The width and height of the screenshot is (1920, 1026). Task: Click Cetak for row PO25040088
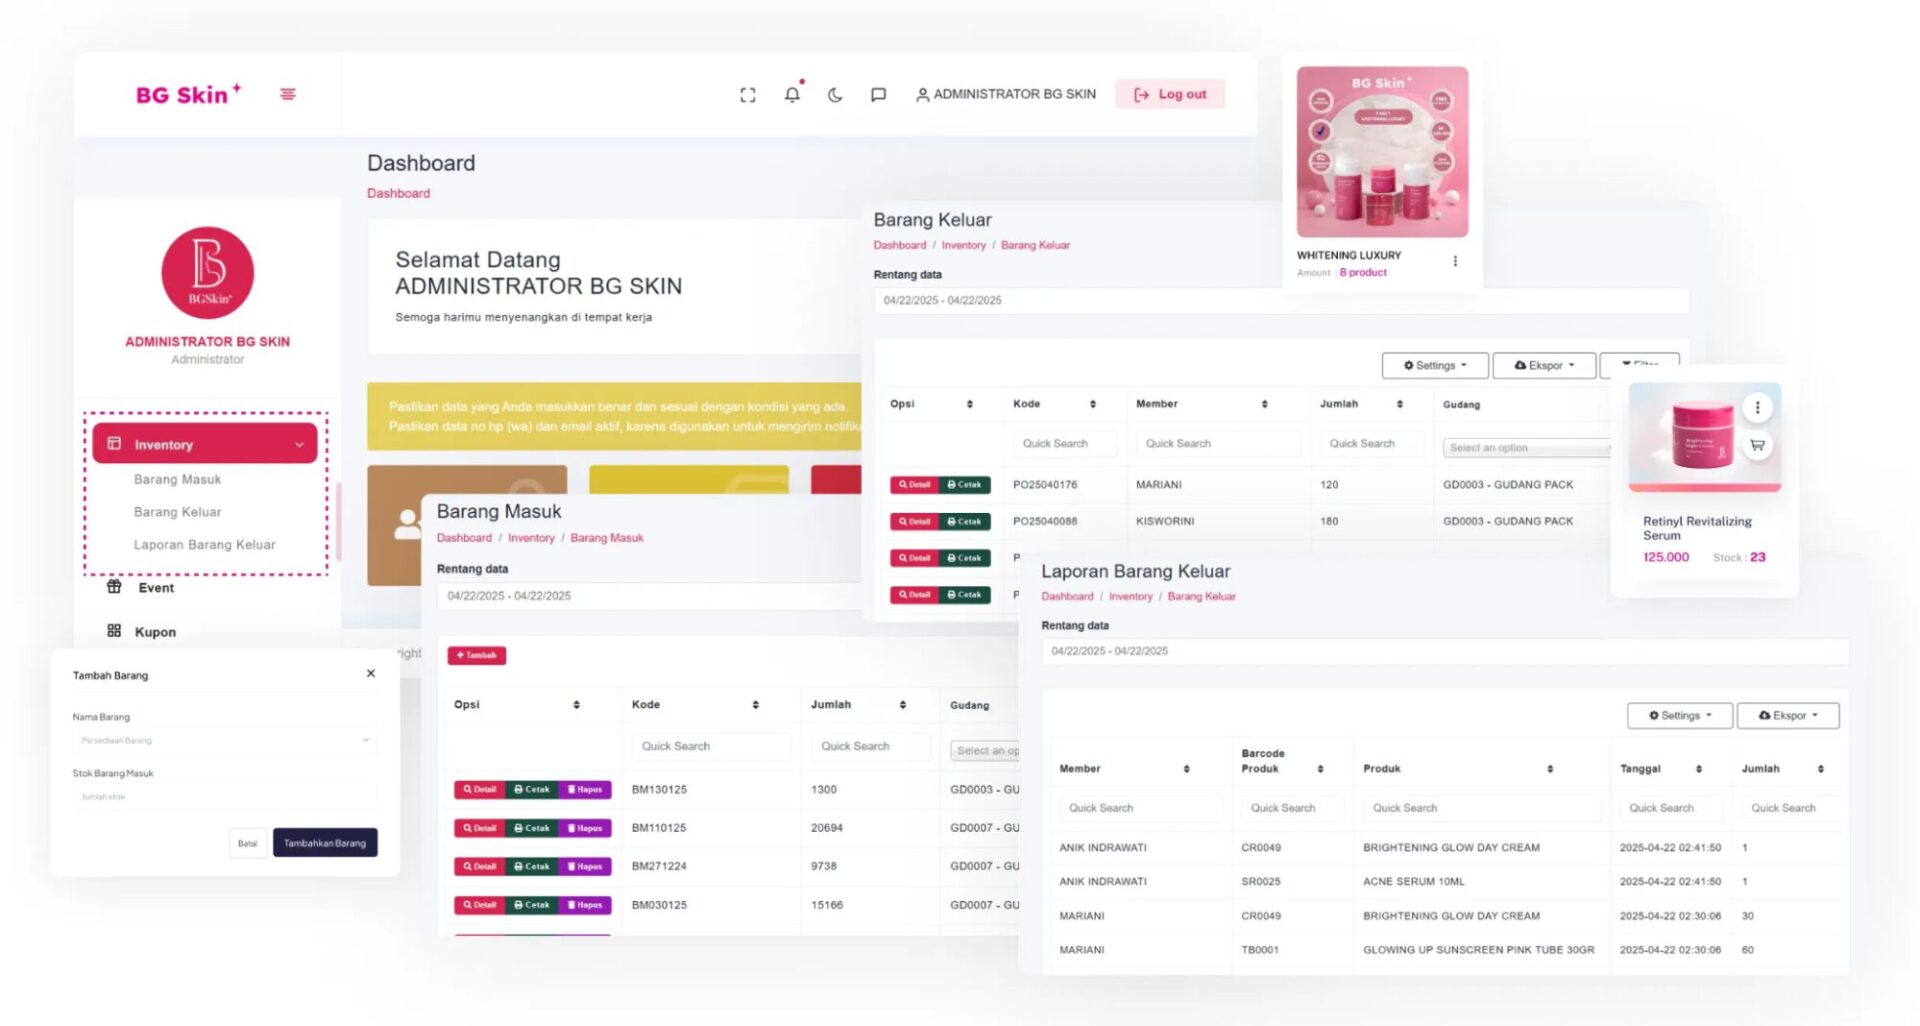pyautogui.click(x=965, y=522)
